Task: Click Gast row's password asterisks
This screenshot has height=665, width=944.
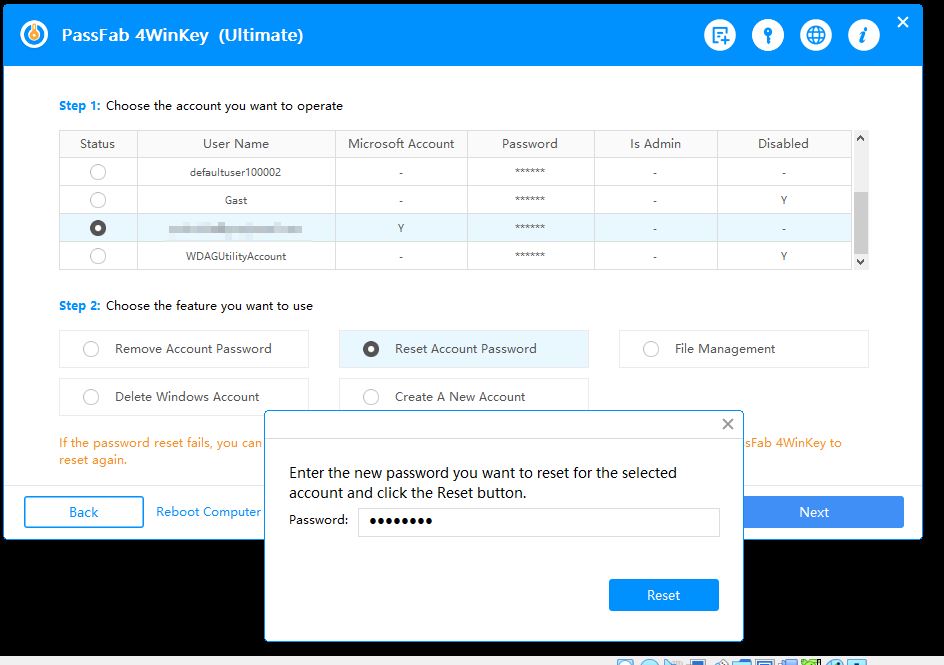Action: pyautogui.click(x=530, y=199)
